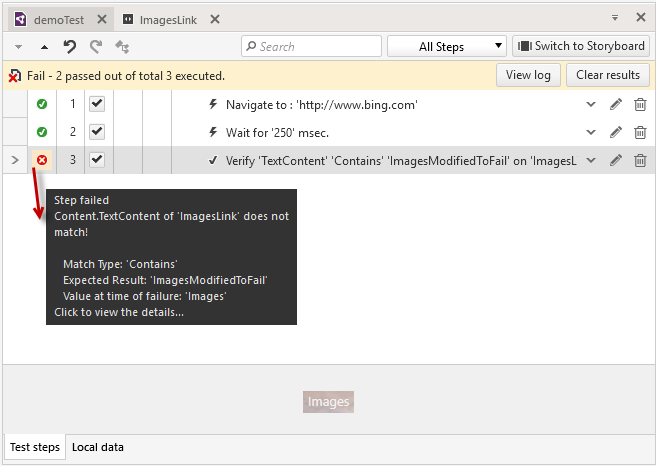Expand the Navigate to step details
Screen dimensions: 656x466
(x=591, y=104)
